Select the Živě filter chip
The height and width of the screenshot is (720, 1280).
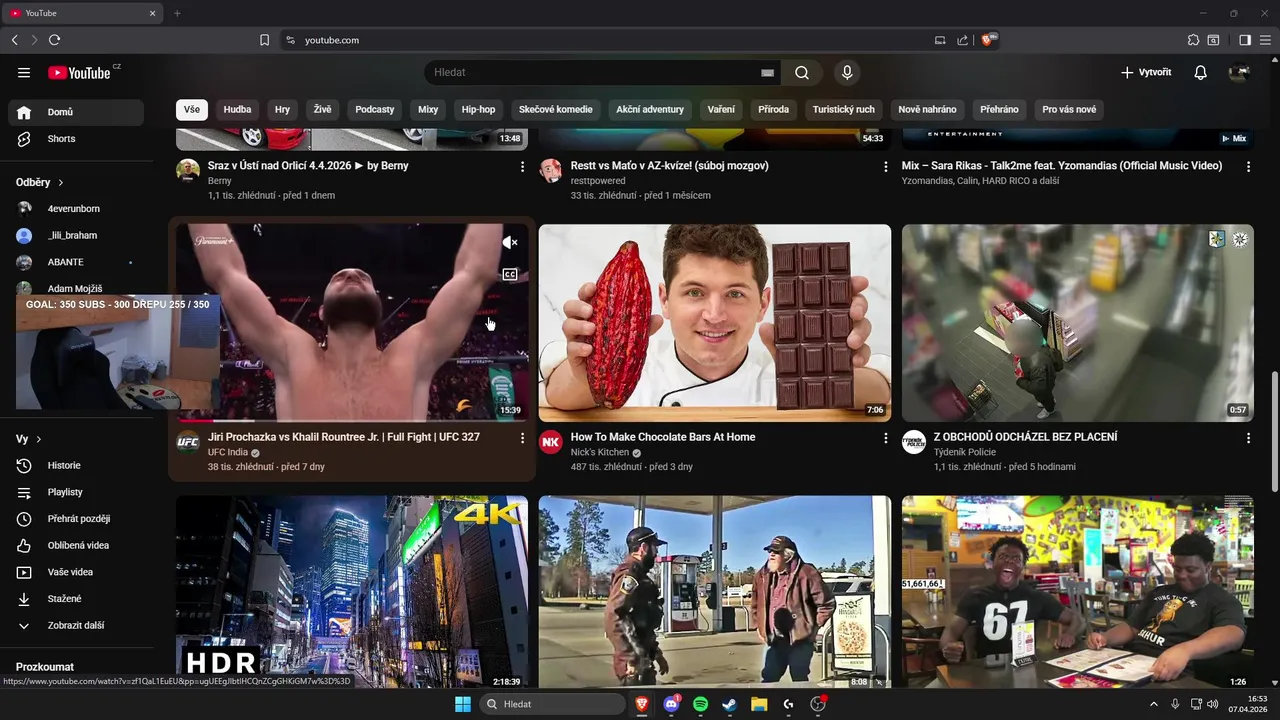coord(322,109)
